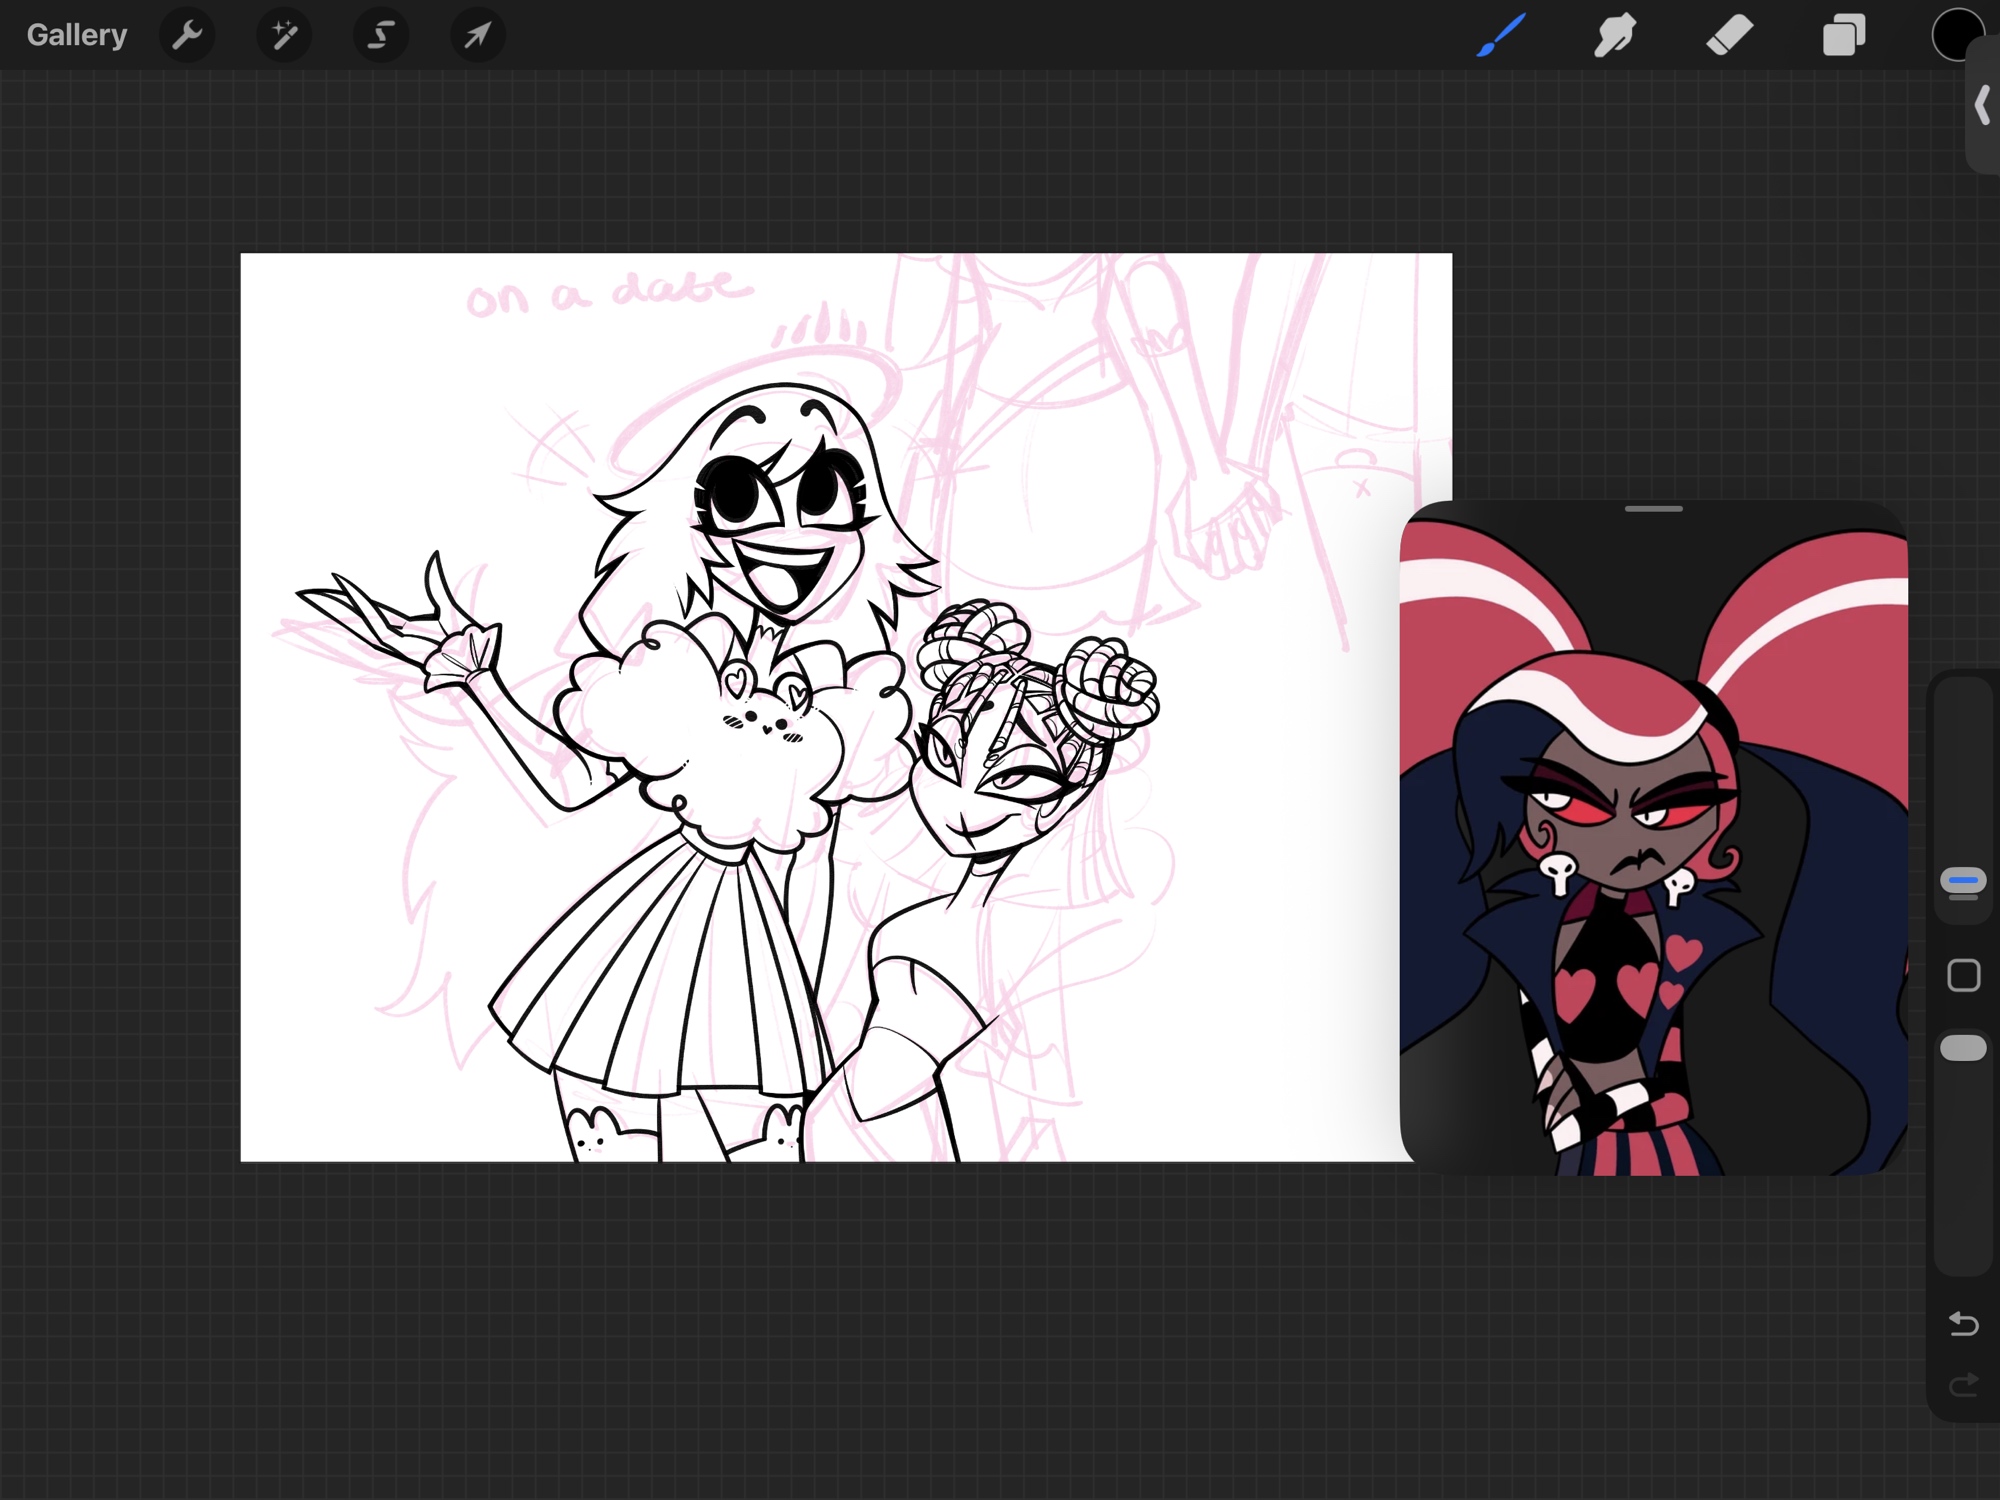Redo the undone action
Screen dimensions: 2000x1500
tap(1963, 1385)
